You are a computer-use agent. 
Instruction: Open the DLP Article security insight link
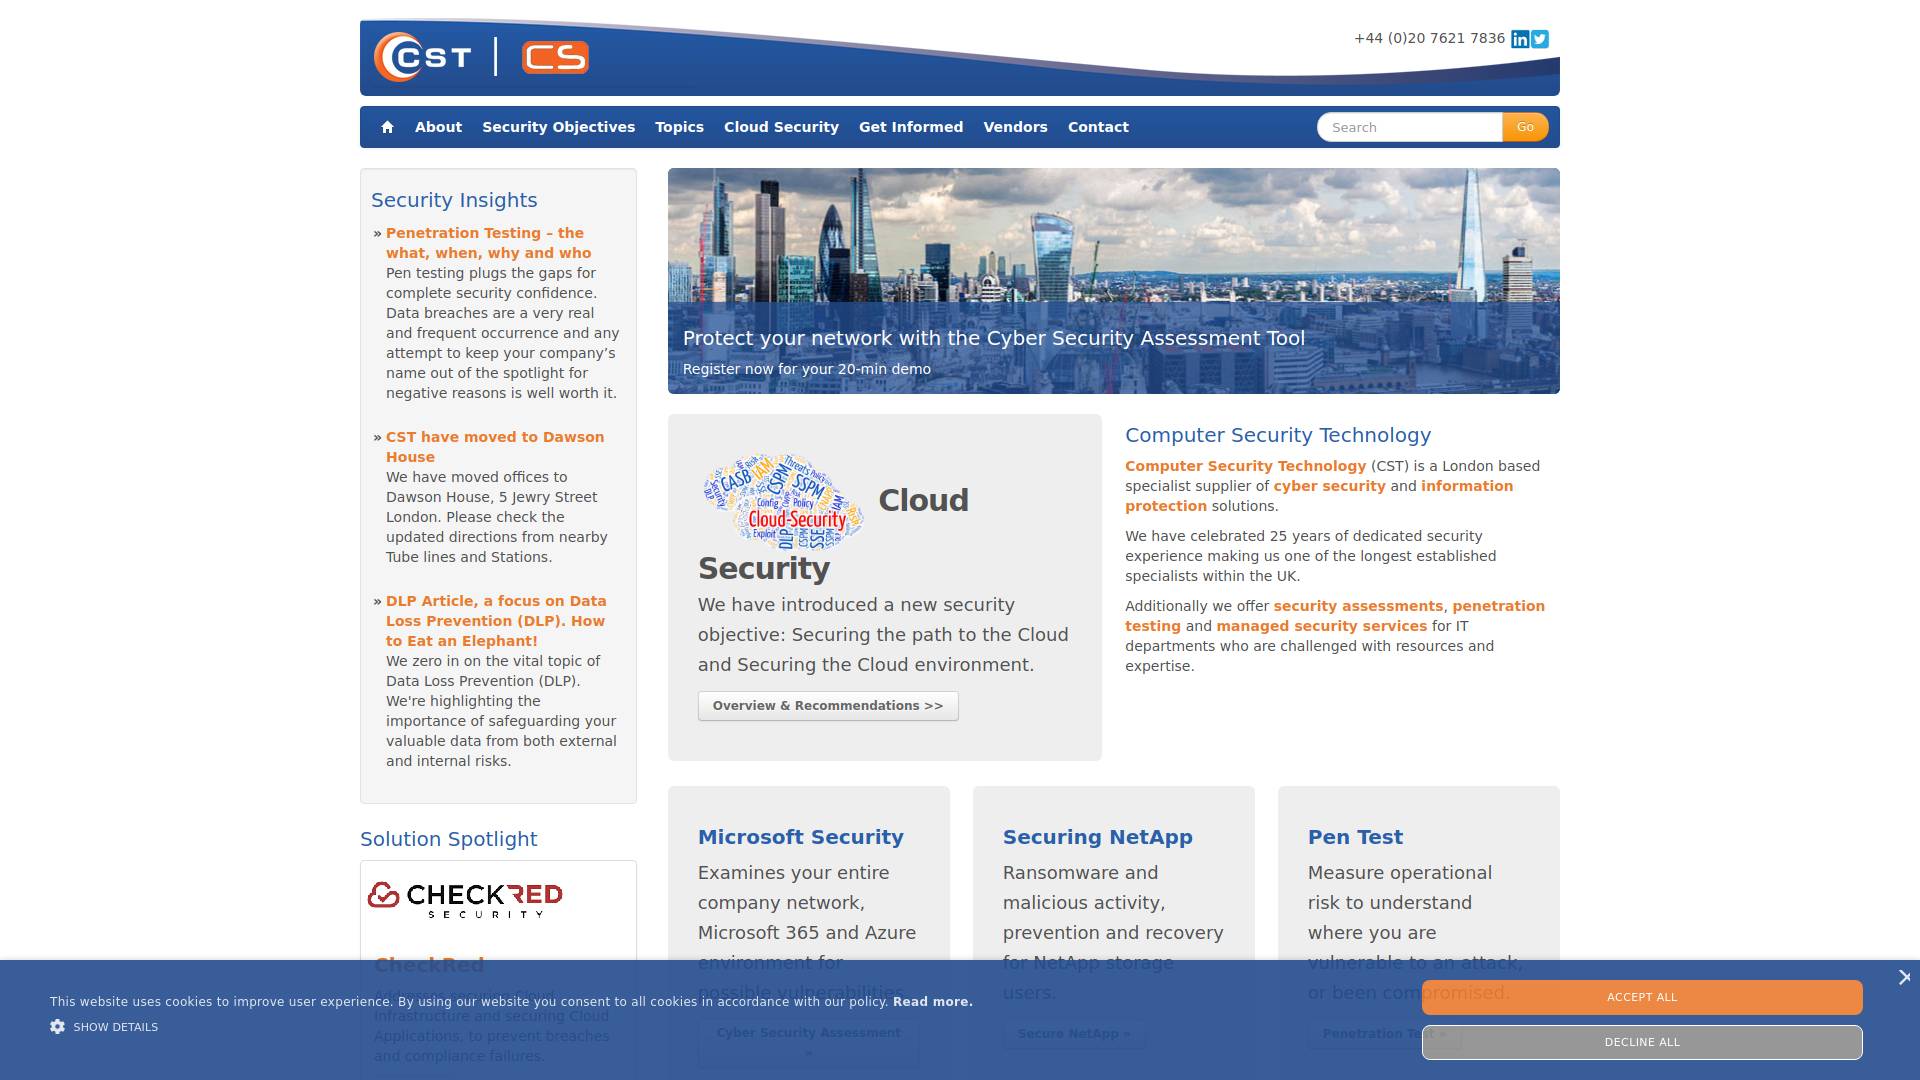pyautogui.click(x=496, y=620)
